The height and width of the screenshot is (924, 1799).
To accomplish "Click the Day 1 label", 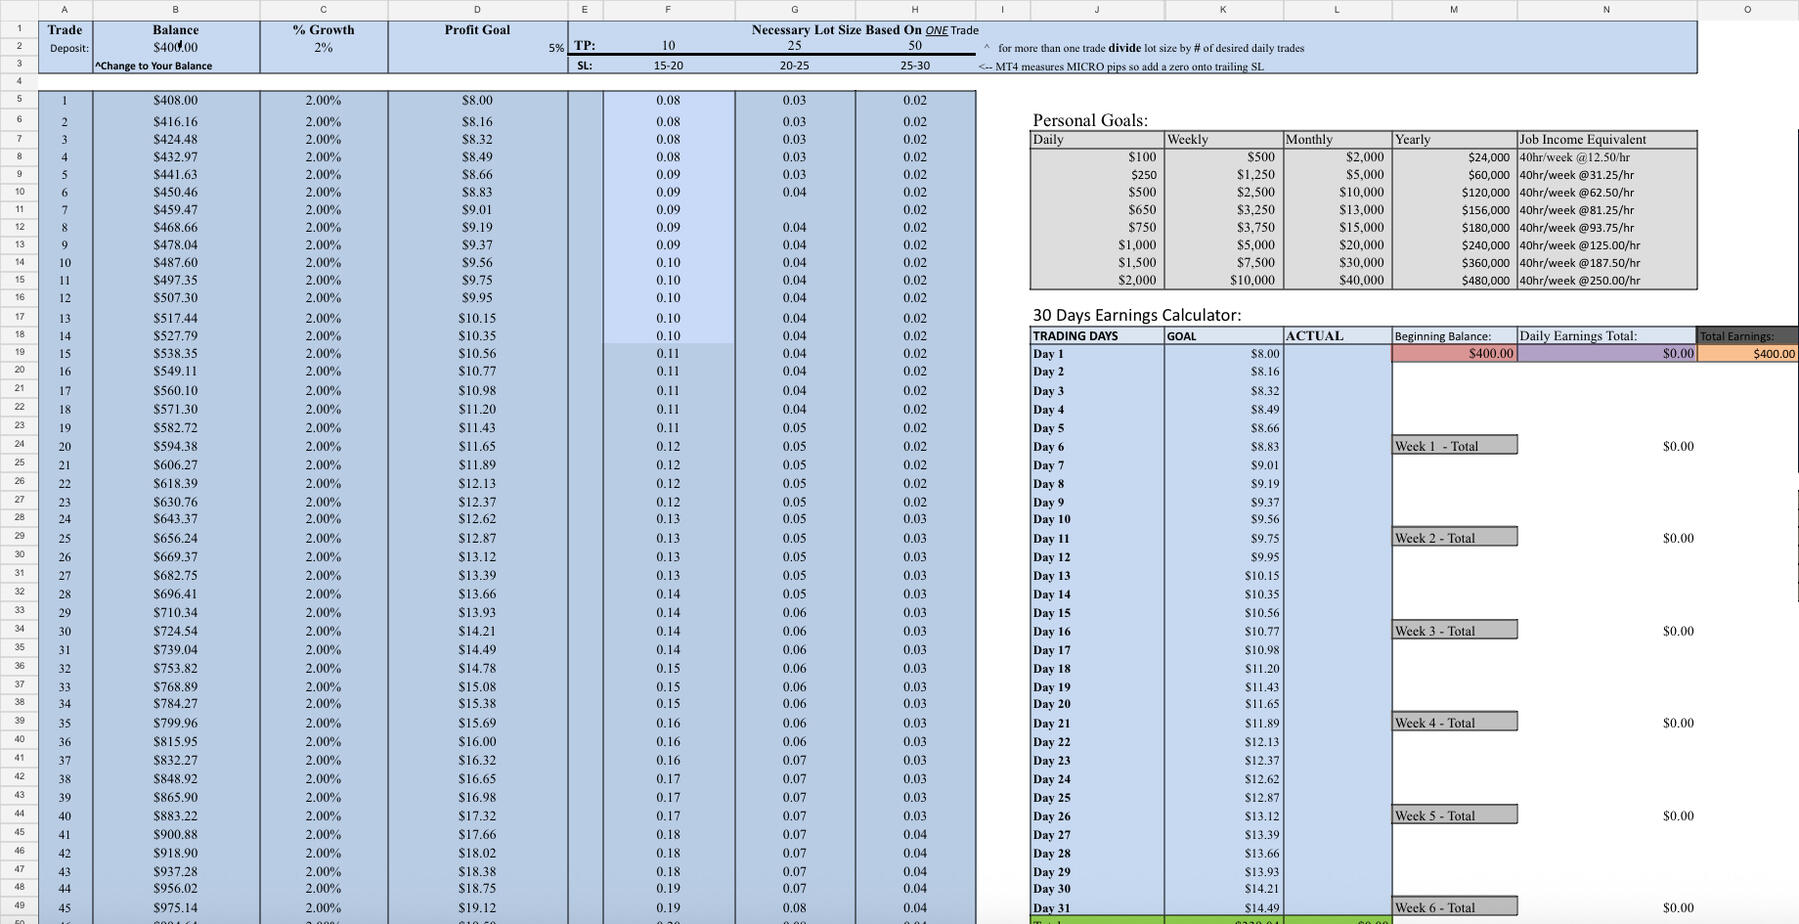I will [x=1097, y=354].
